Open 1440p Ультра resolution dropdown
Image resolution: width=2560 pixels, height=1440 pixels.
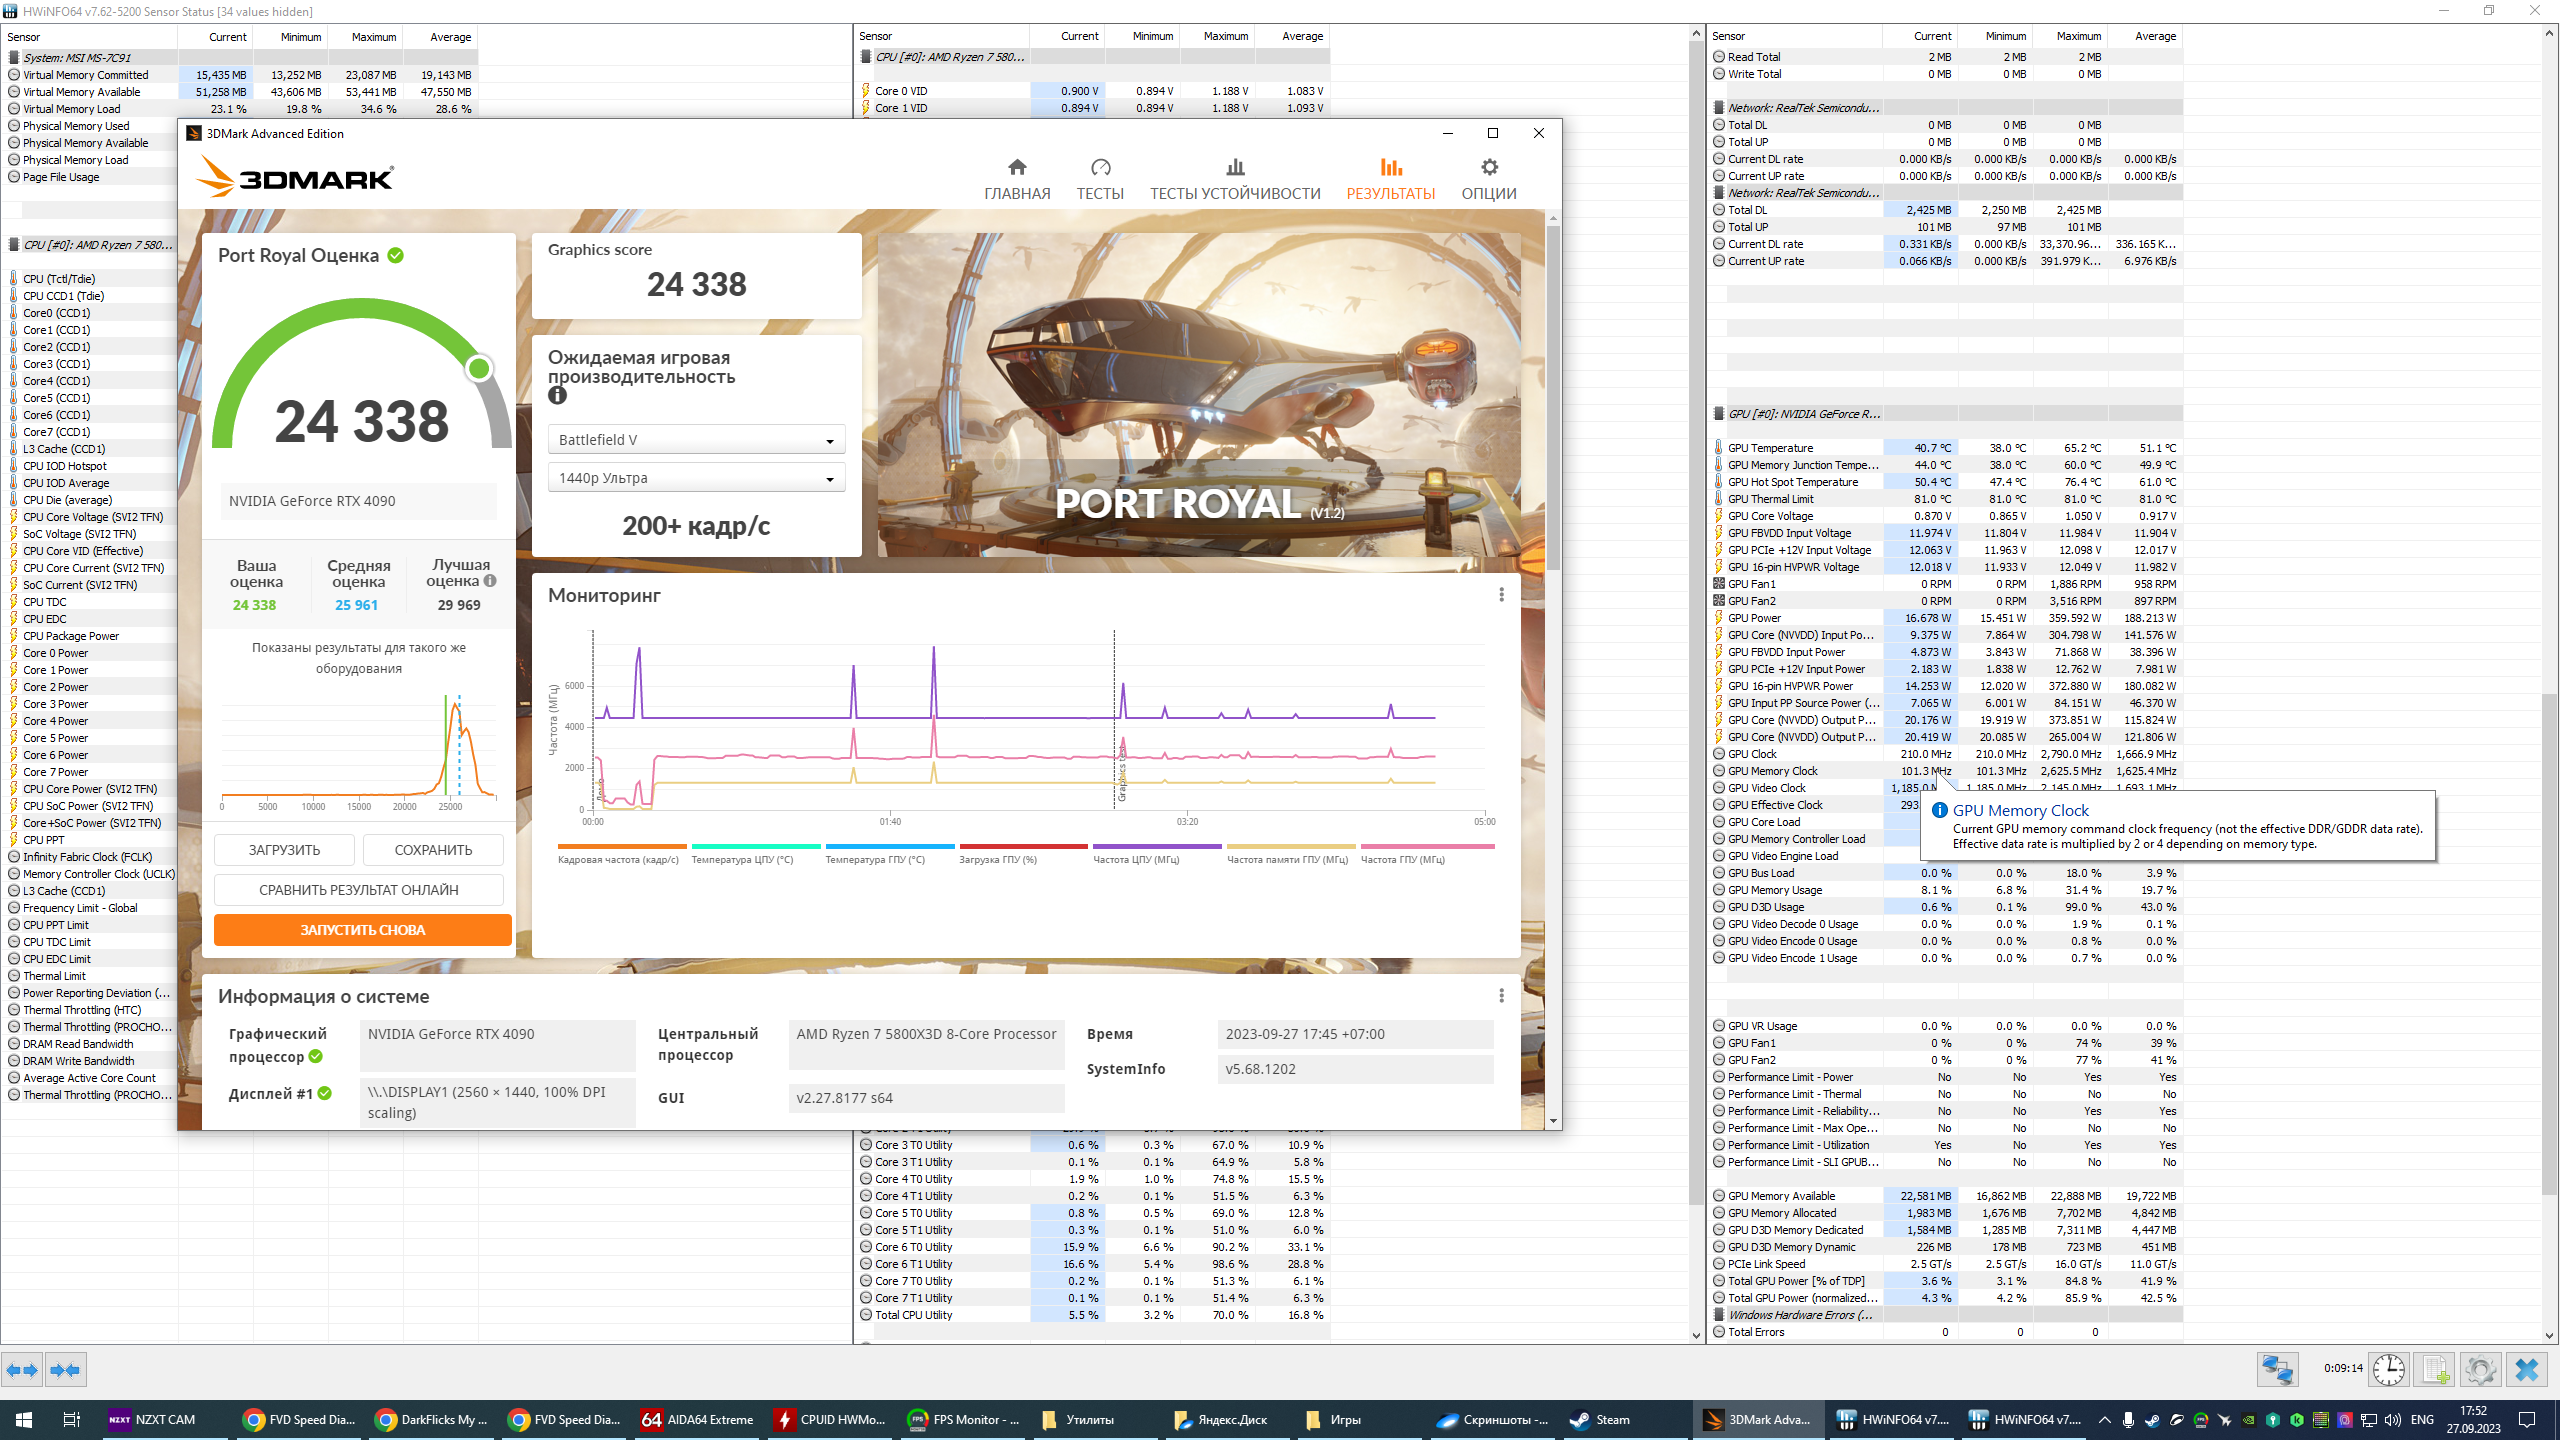(x=696, y=478)
